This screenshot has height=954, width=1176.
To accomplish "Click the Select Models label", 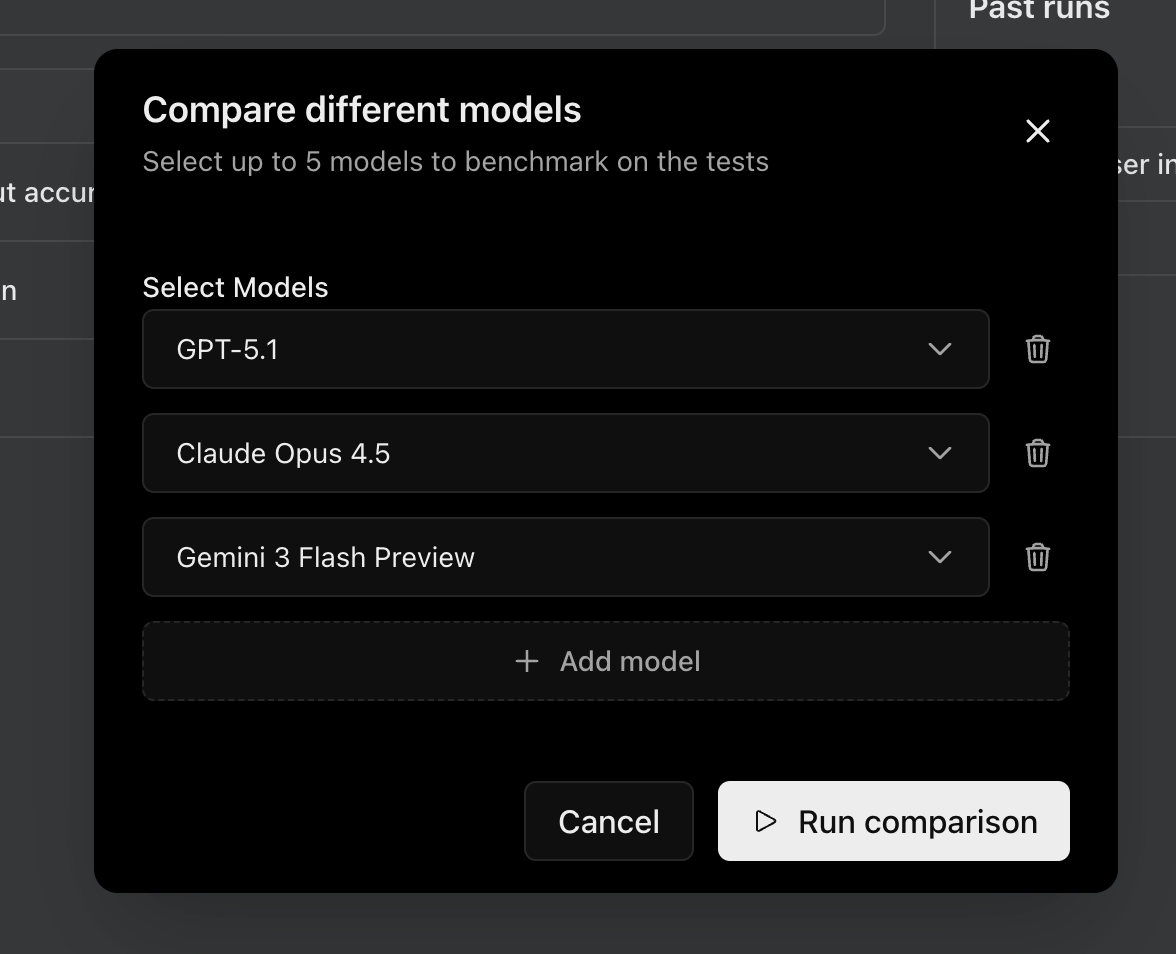I will click(x=235, y=287).
